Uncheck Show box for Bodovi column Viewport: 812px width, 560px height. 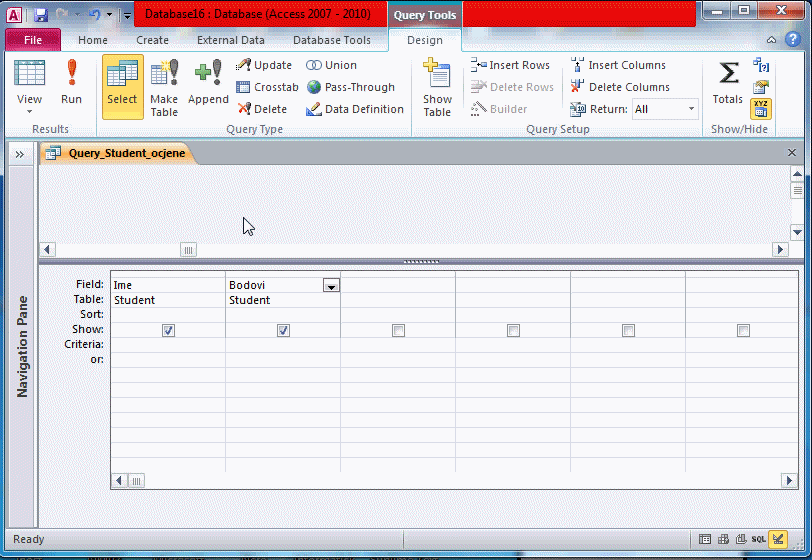pyautogui.click(x=283, y=330)
